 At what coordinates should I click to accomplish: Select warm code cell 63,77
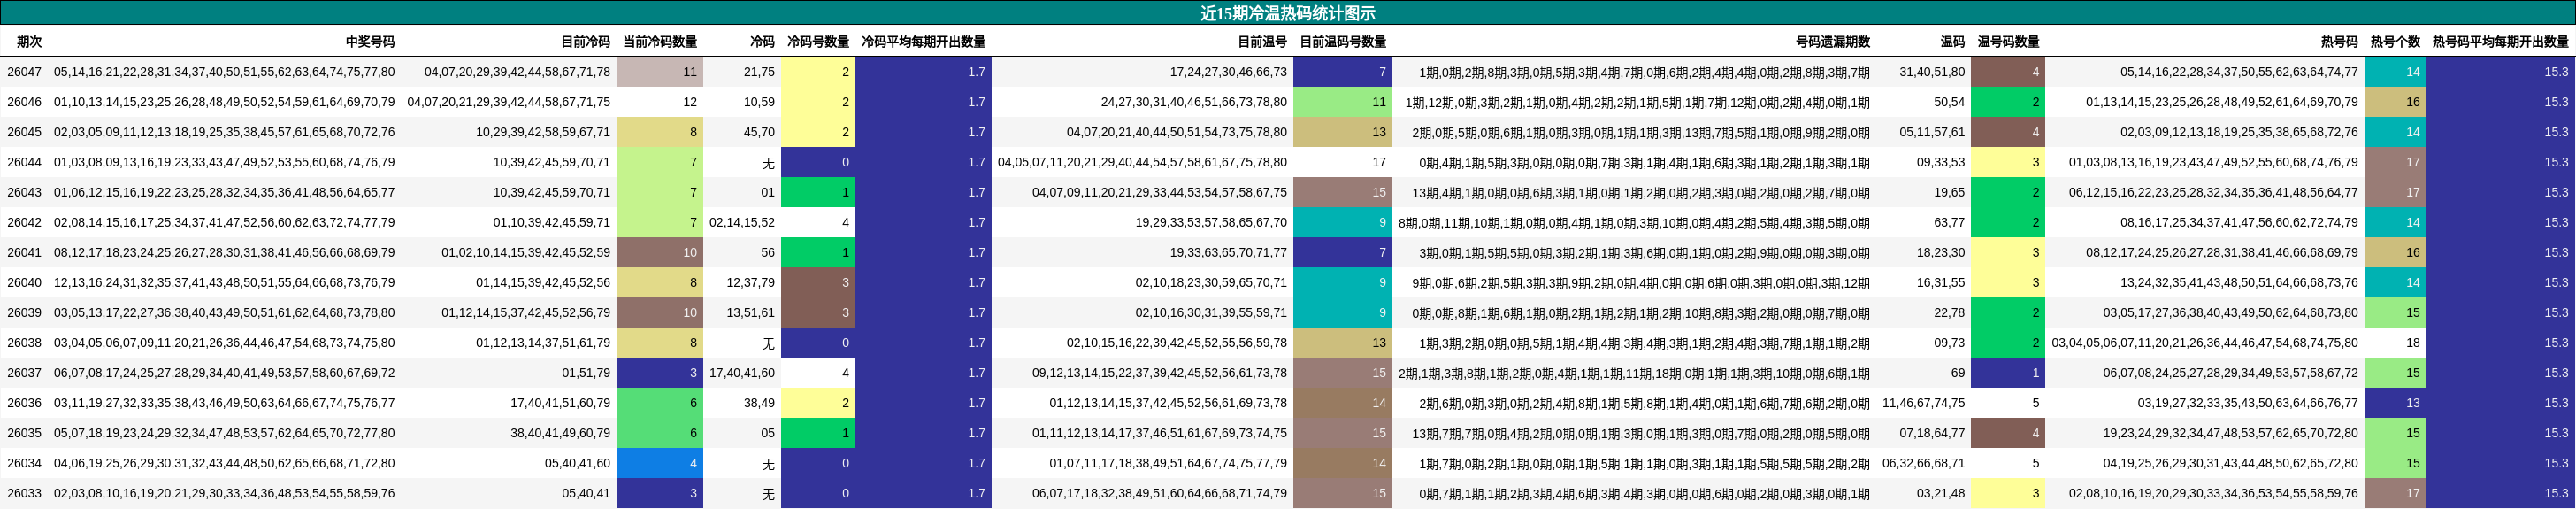click(1949, 222)
